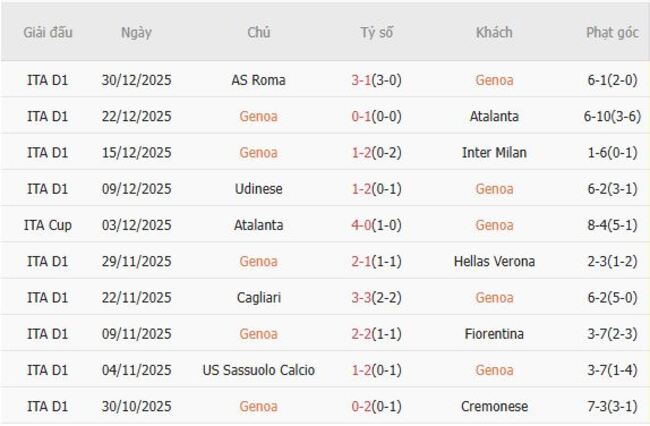This screenshot has height=426, width=650.
Task: Click Cagliari home team name
Action: click(258, 298)
